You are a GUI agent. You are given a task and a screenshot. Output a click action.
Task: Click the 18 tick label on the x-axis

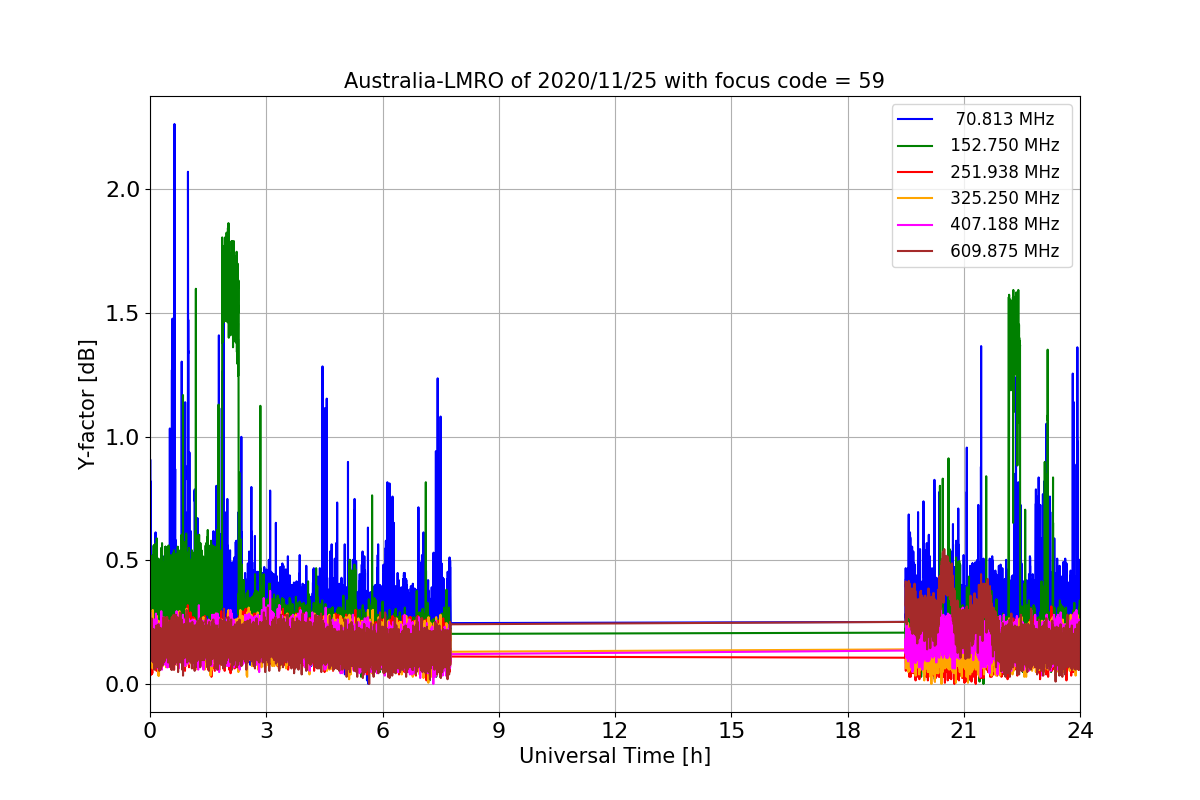(847, 731)
